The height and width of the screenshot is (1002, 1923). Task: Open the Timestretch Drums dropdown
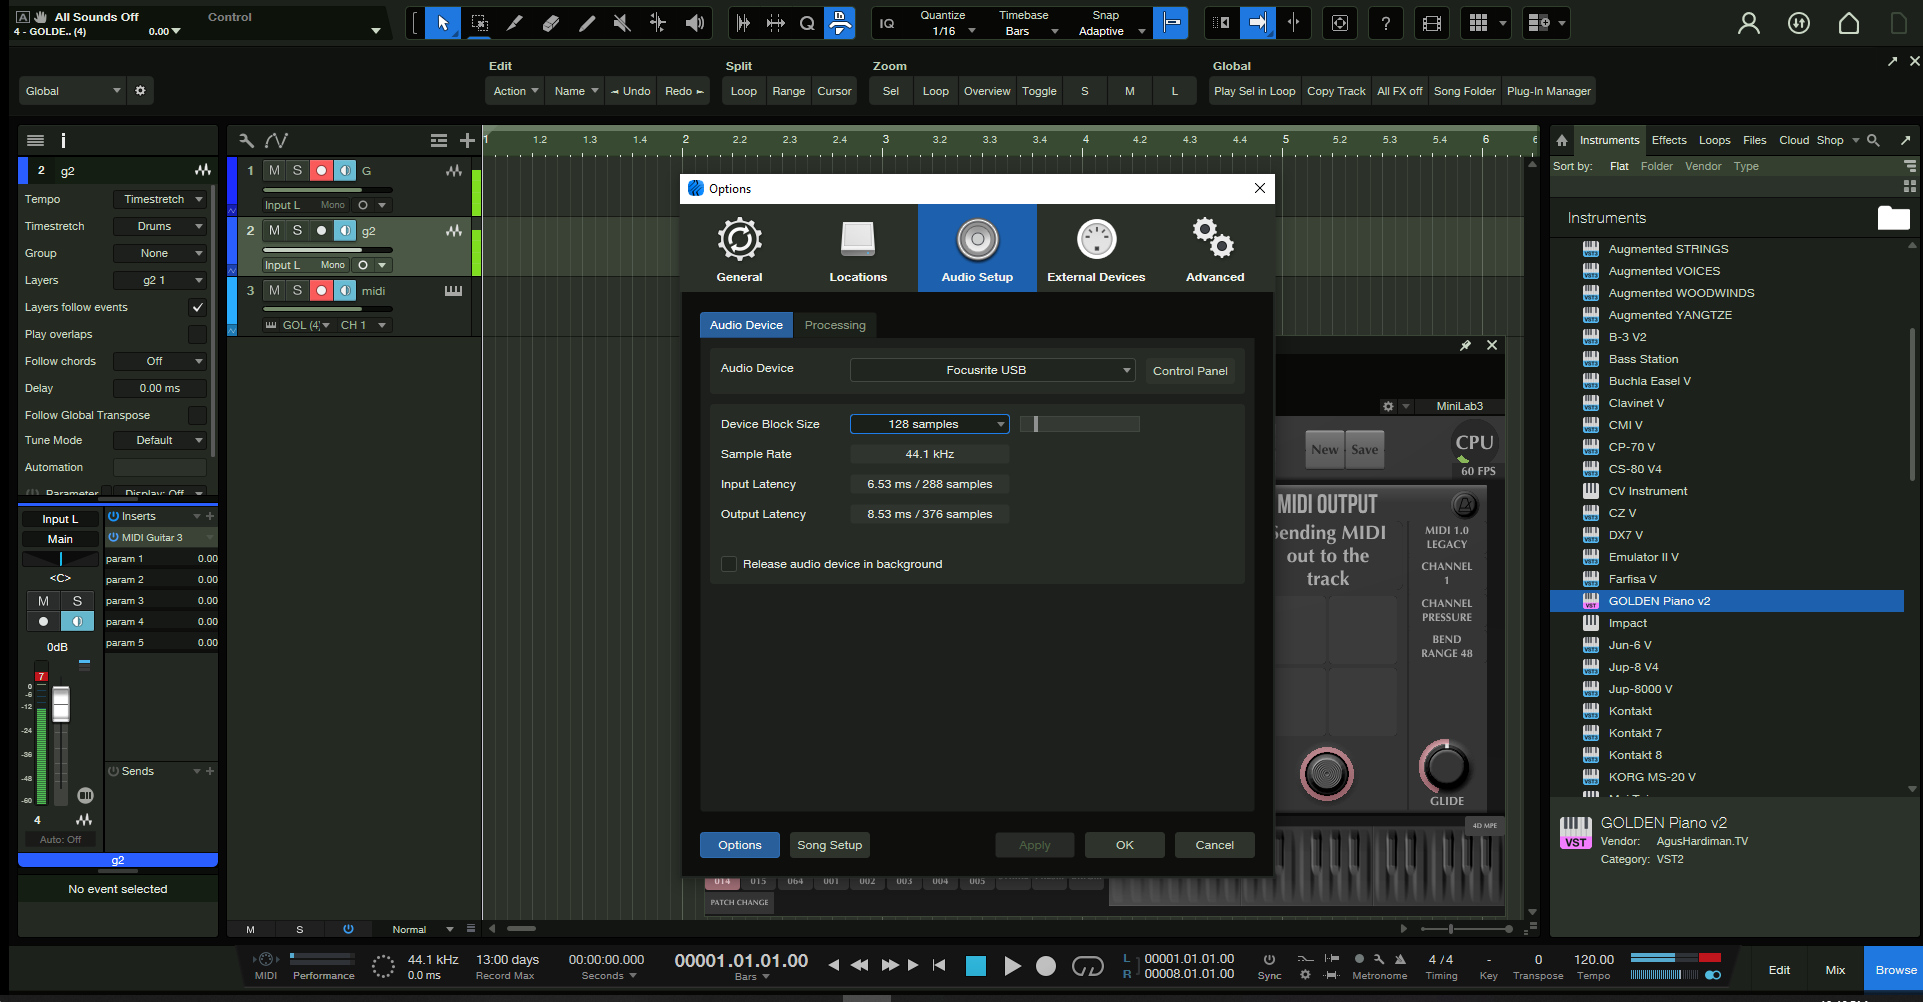tap(160, 227)
